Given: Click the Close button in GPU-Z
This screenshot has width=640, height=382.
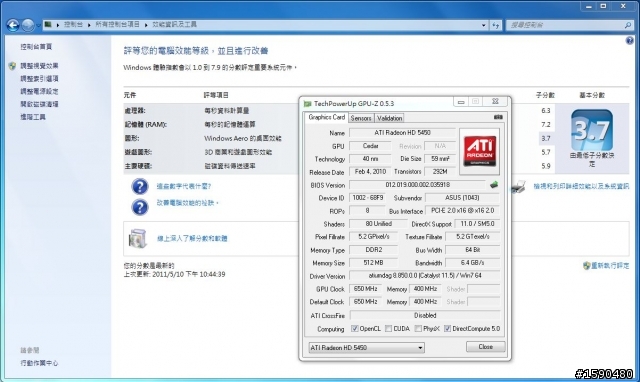Looking at the screenshot, I should (x=485, y=347).
